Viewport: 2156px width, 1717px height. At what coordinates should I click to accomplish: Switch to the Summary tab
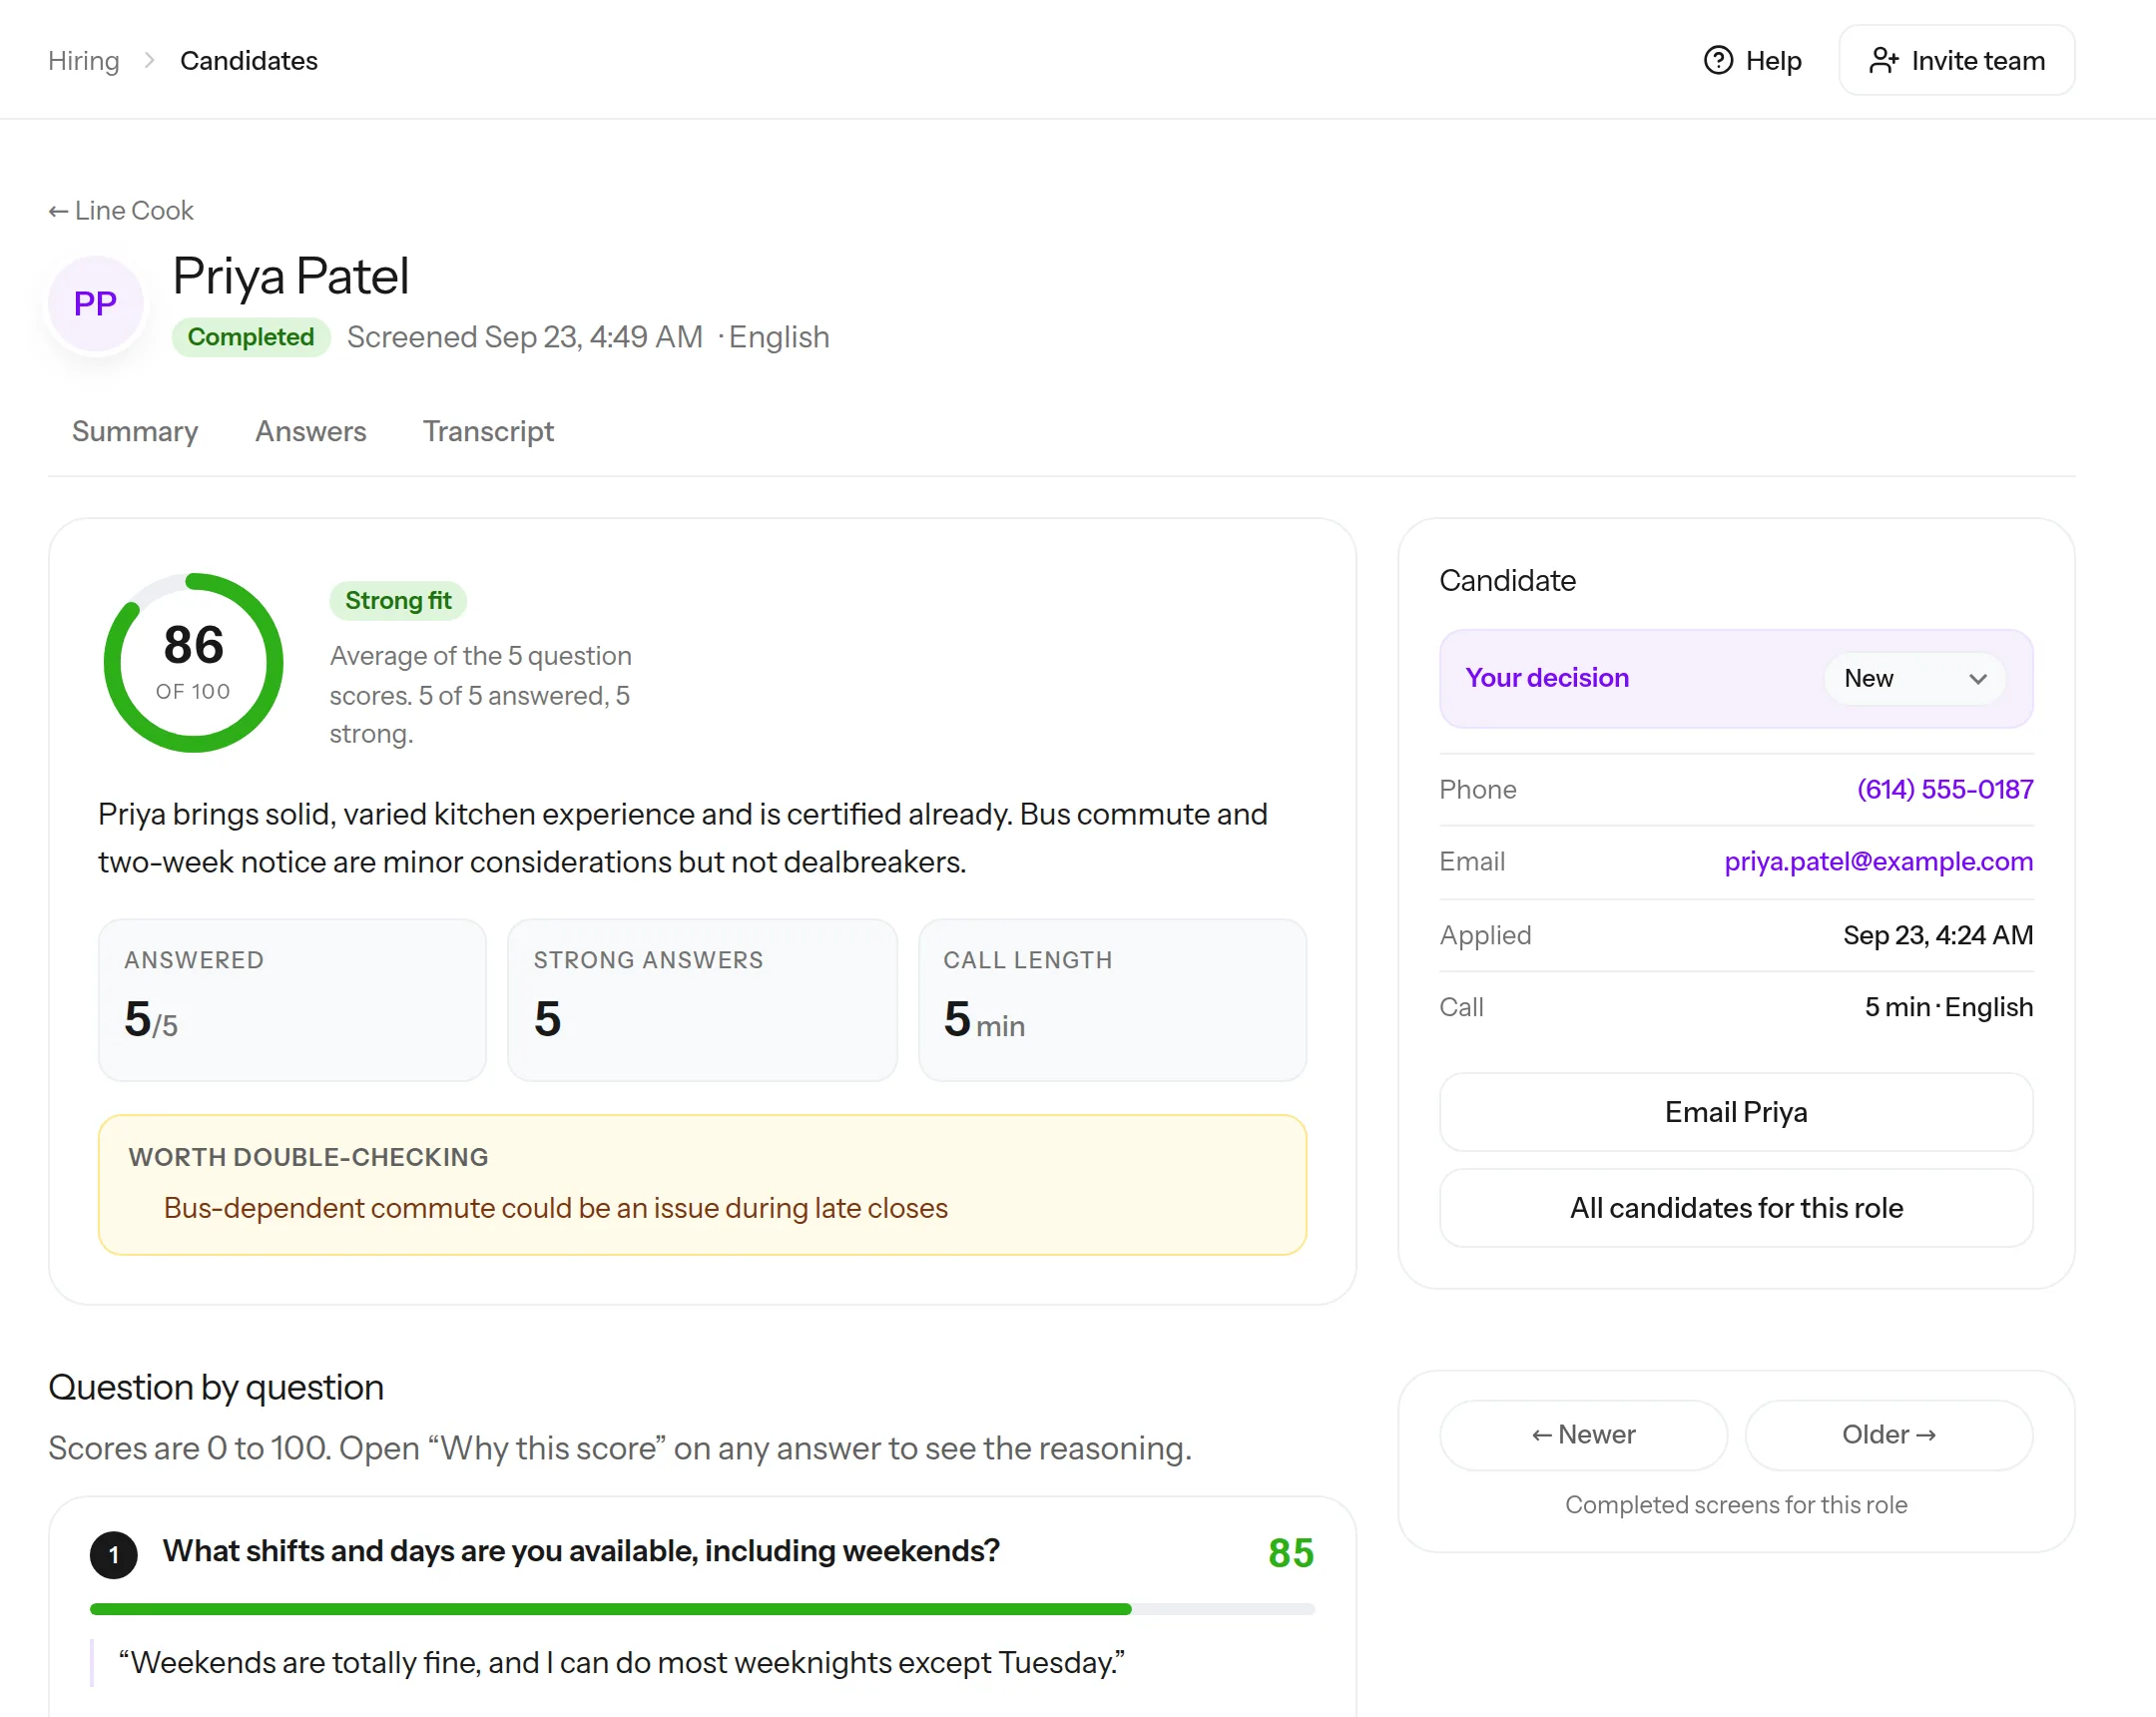coord(135,431)
